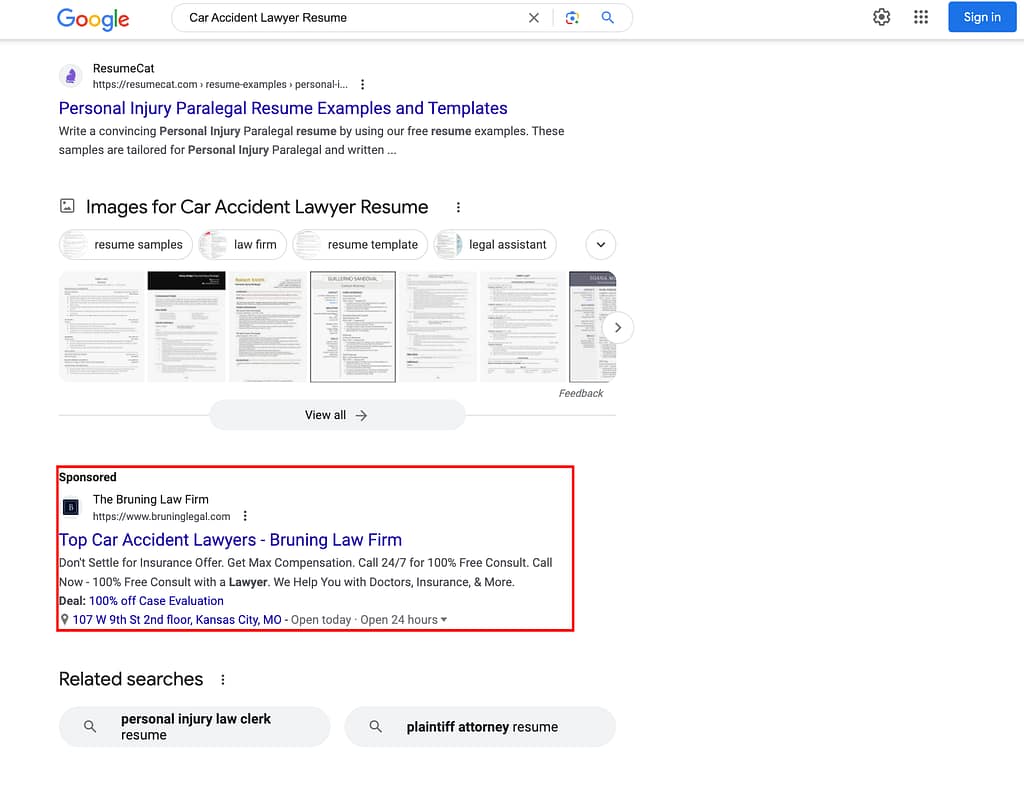Open the resume thumbnail with orange name heading
The width and height of the screenshot is (1024, 812).
tap(268, 327)
